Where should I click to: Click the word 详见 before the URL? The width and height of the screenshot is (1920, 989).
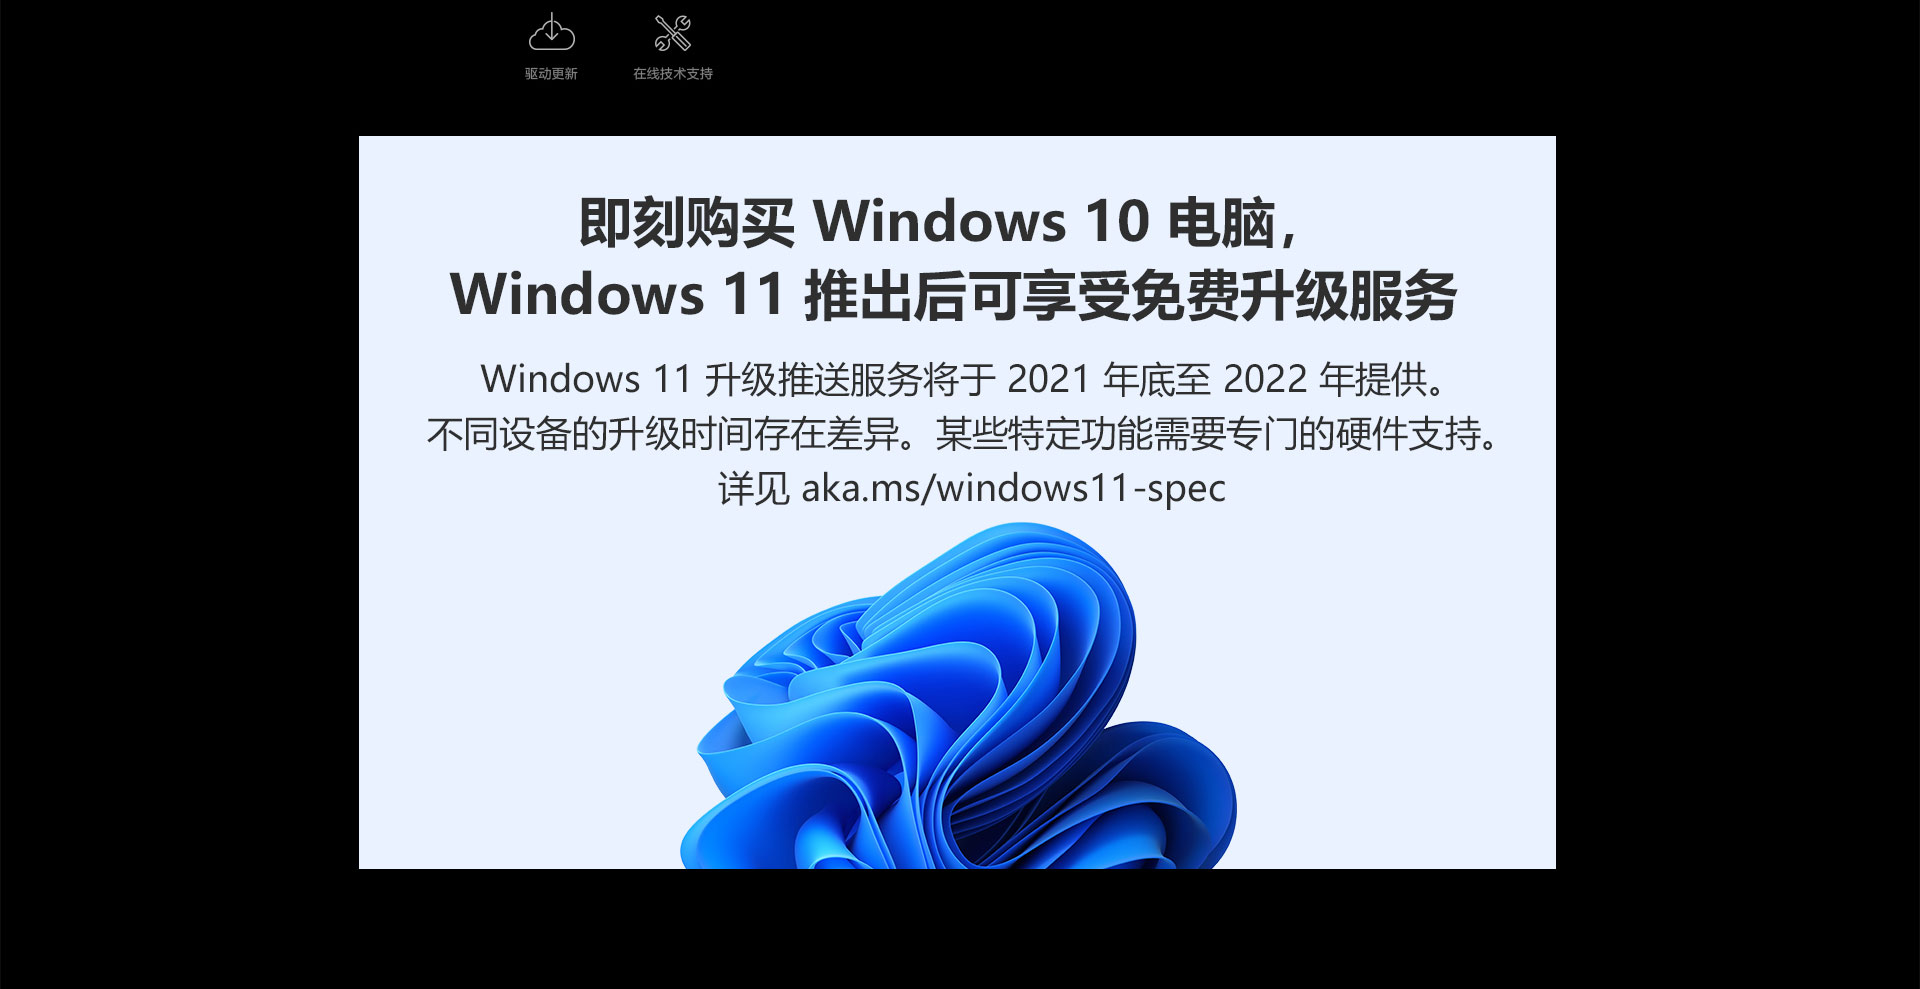pos(754,488)
